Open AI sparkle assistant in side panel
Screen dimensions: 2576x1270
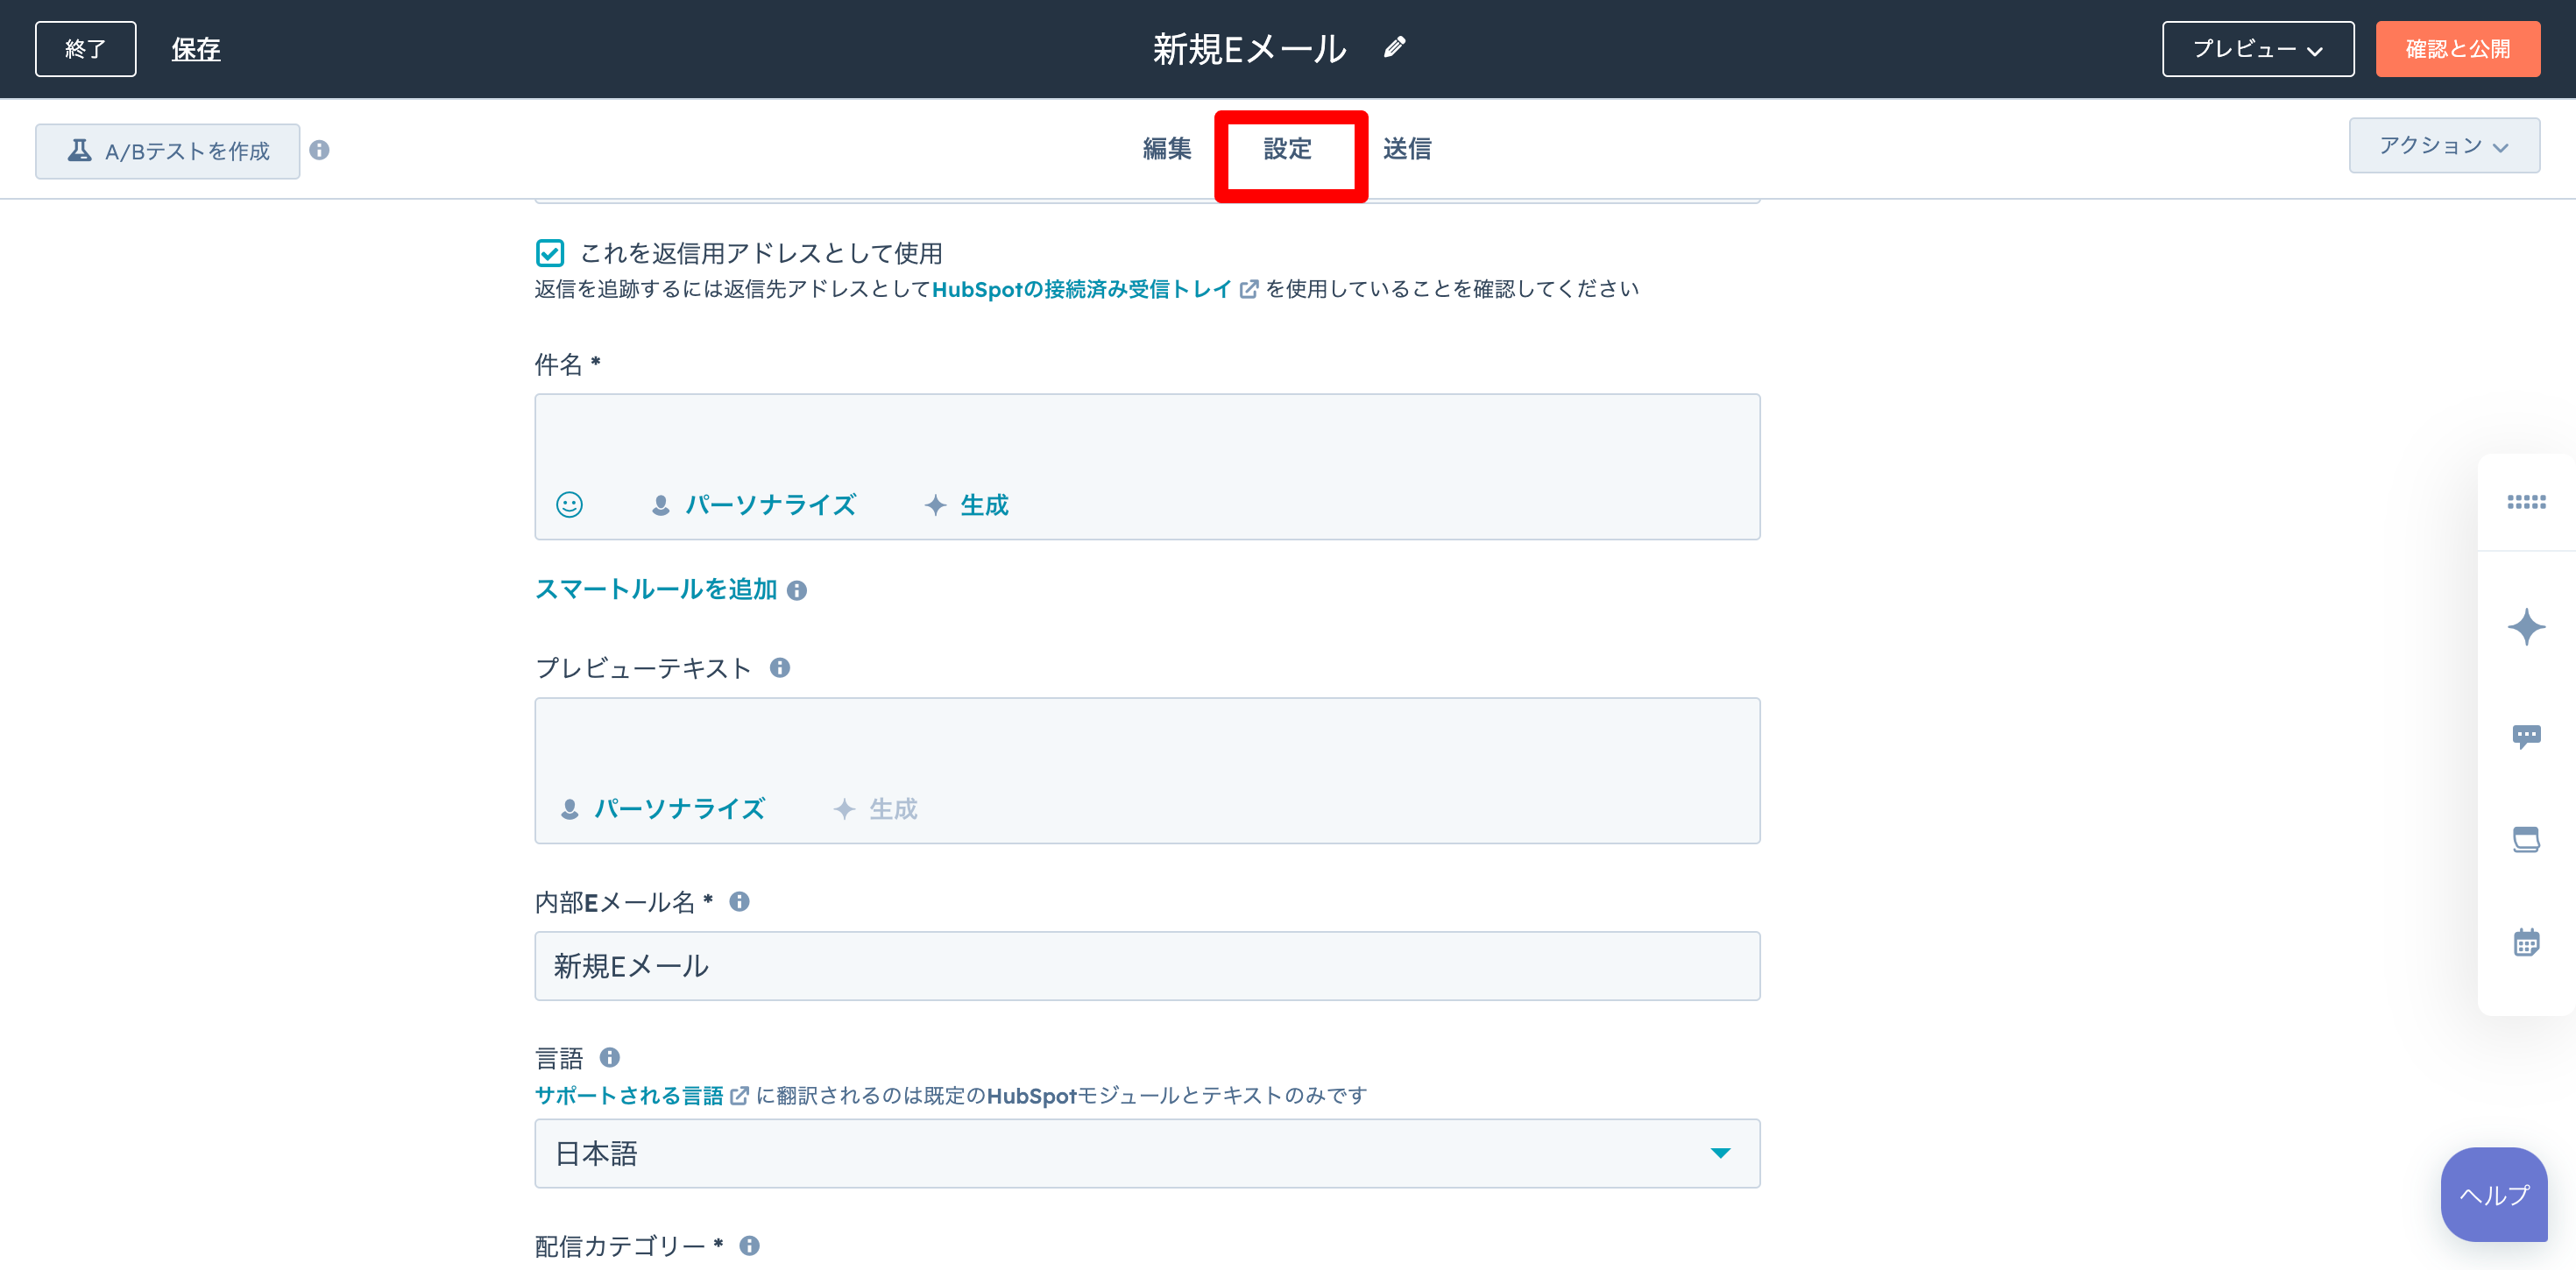[2526, 627]
